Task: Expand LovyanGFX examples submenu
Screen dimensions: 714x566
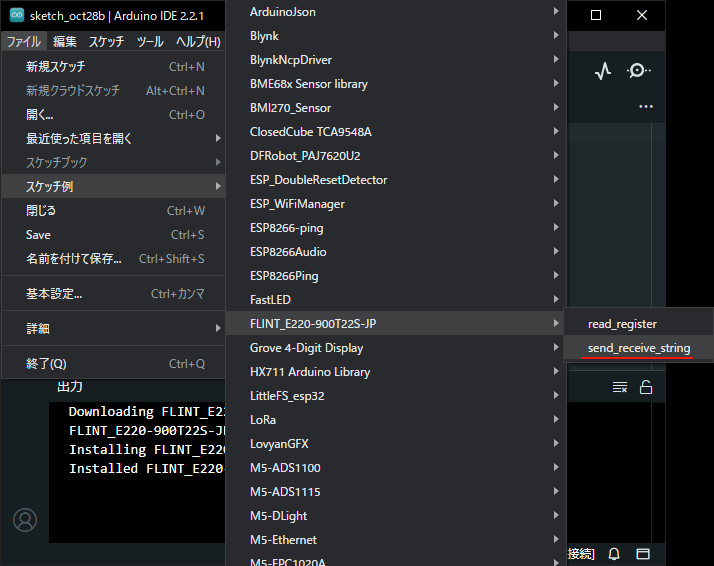Action: click(396, 444)
